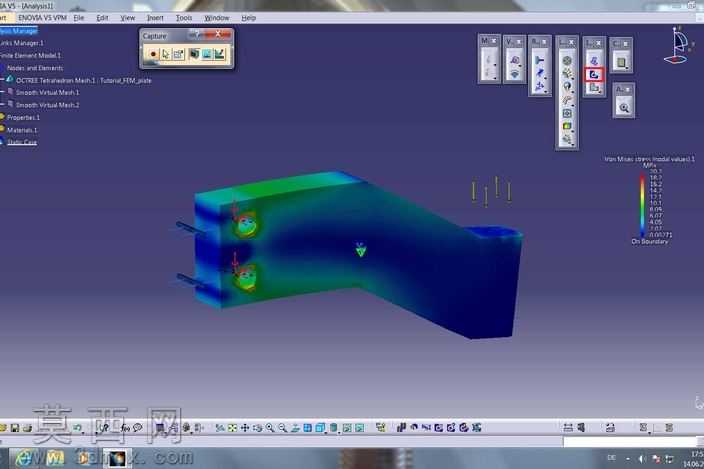
Task: Switch Capture toolbar to Vector mode
Action: coord(219,54)
